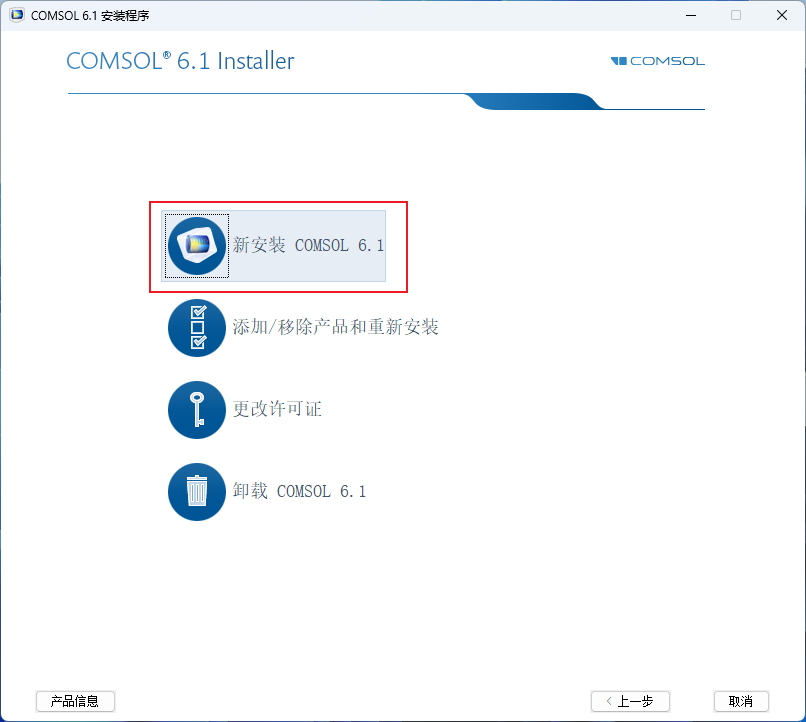
Task: Open 产品信息 product information button
Action: (75, 701)
